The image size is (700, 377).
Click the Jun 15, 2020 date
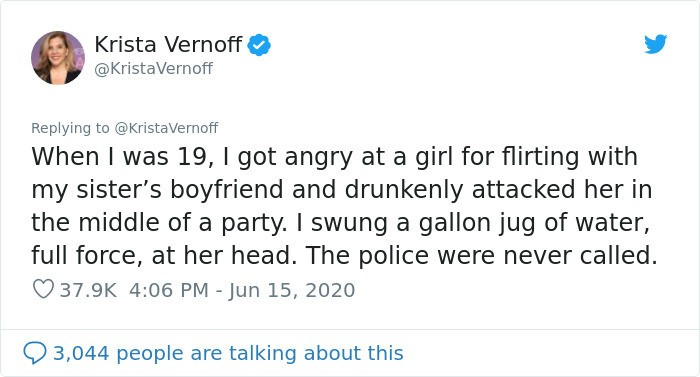point(292,290)
